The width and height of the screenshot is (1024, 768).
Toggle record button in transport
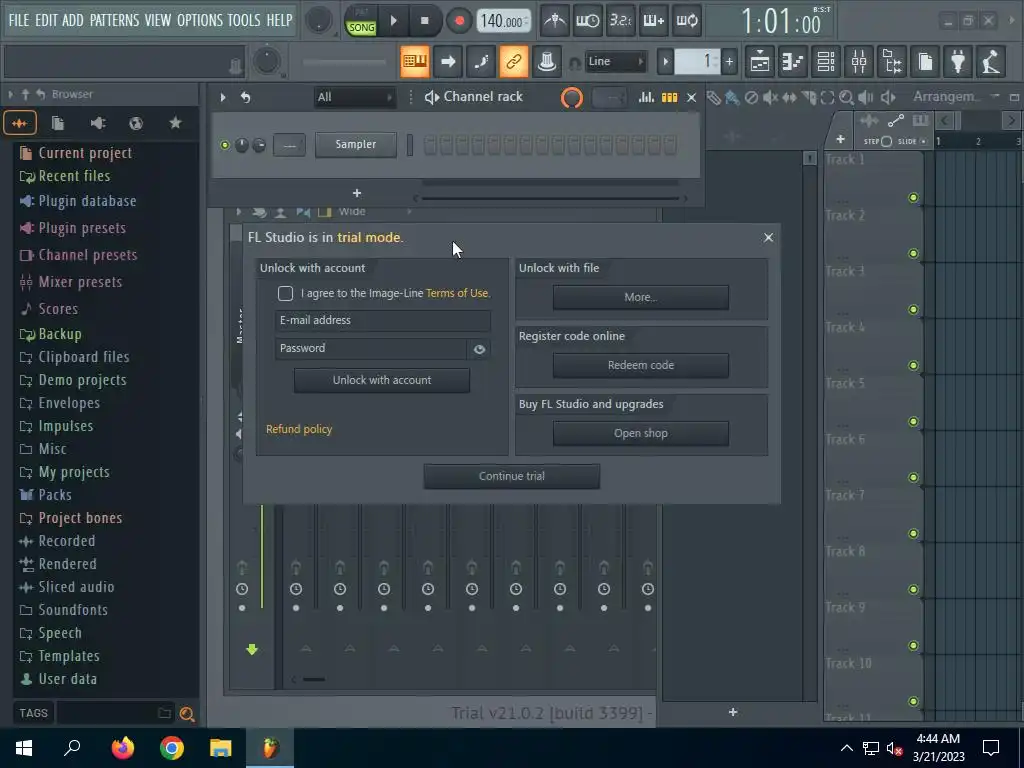tap(459, 21)
